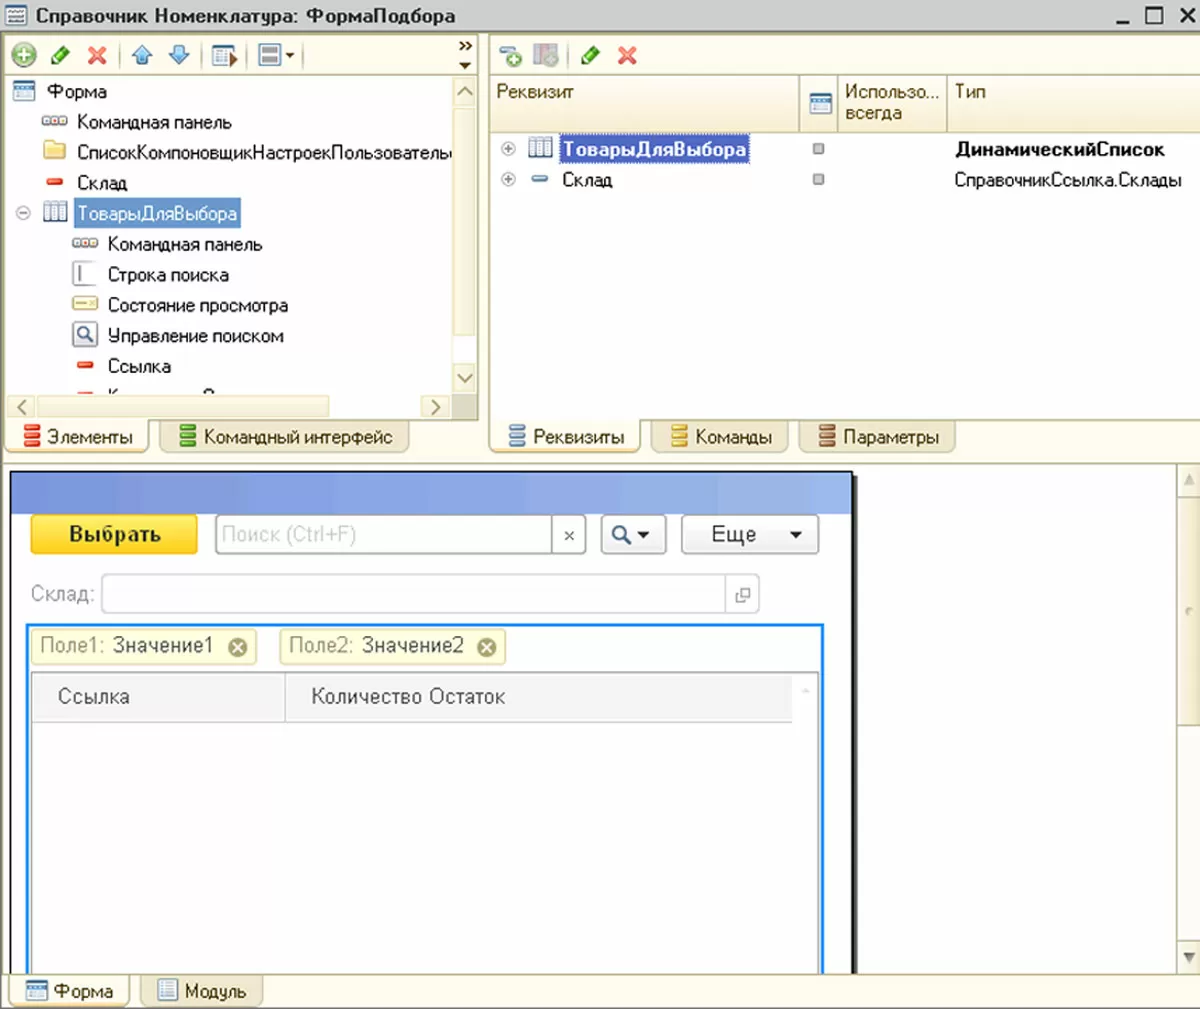Select the Форма root node in tree

click(77, 91)
